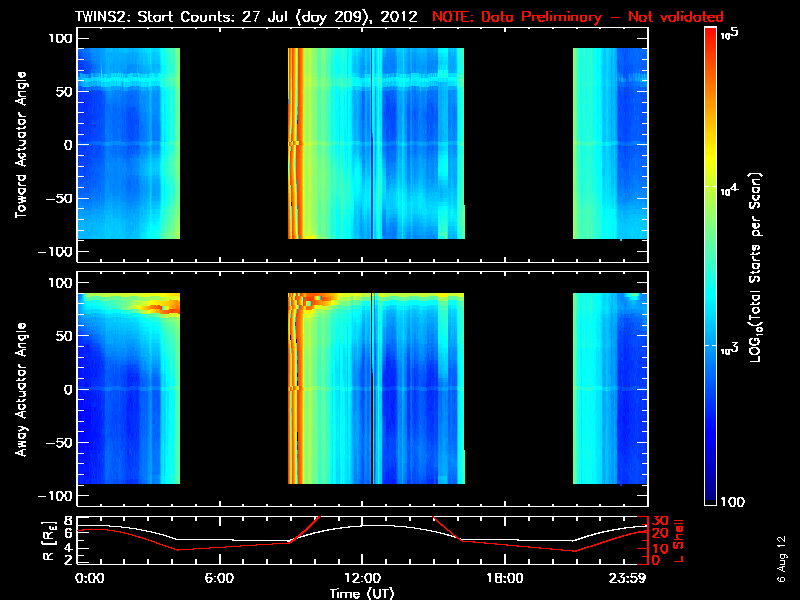The image size is (800, 600).
Task: Click the 'Time (UT)' axis title
Action: (x=362, y=593)
